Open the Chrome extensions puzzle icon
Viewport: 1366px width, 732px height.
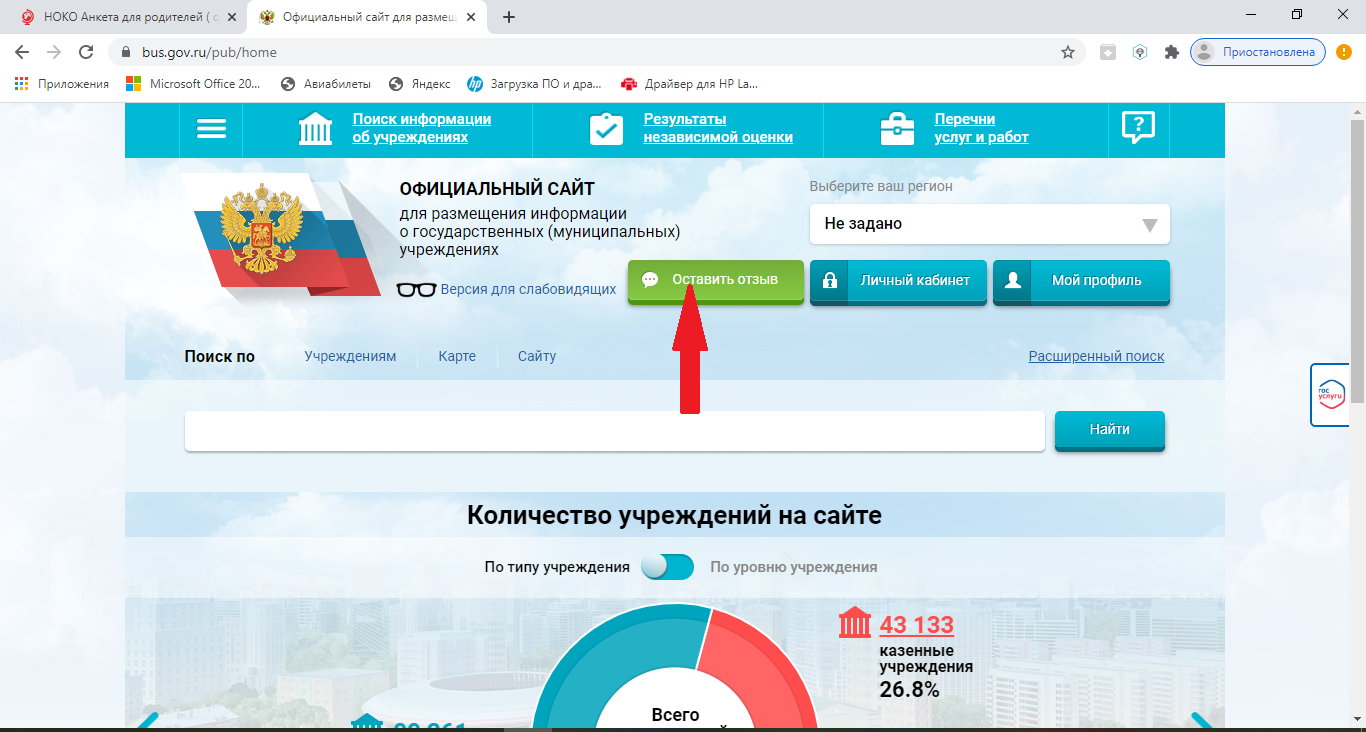[1172, 52]
